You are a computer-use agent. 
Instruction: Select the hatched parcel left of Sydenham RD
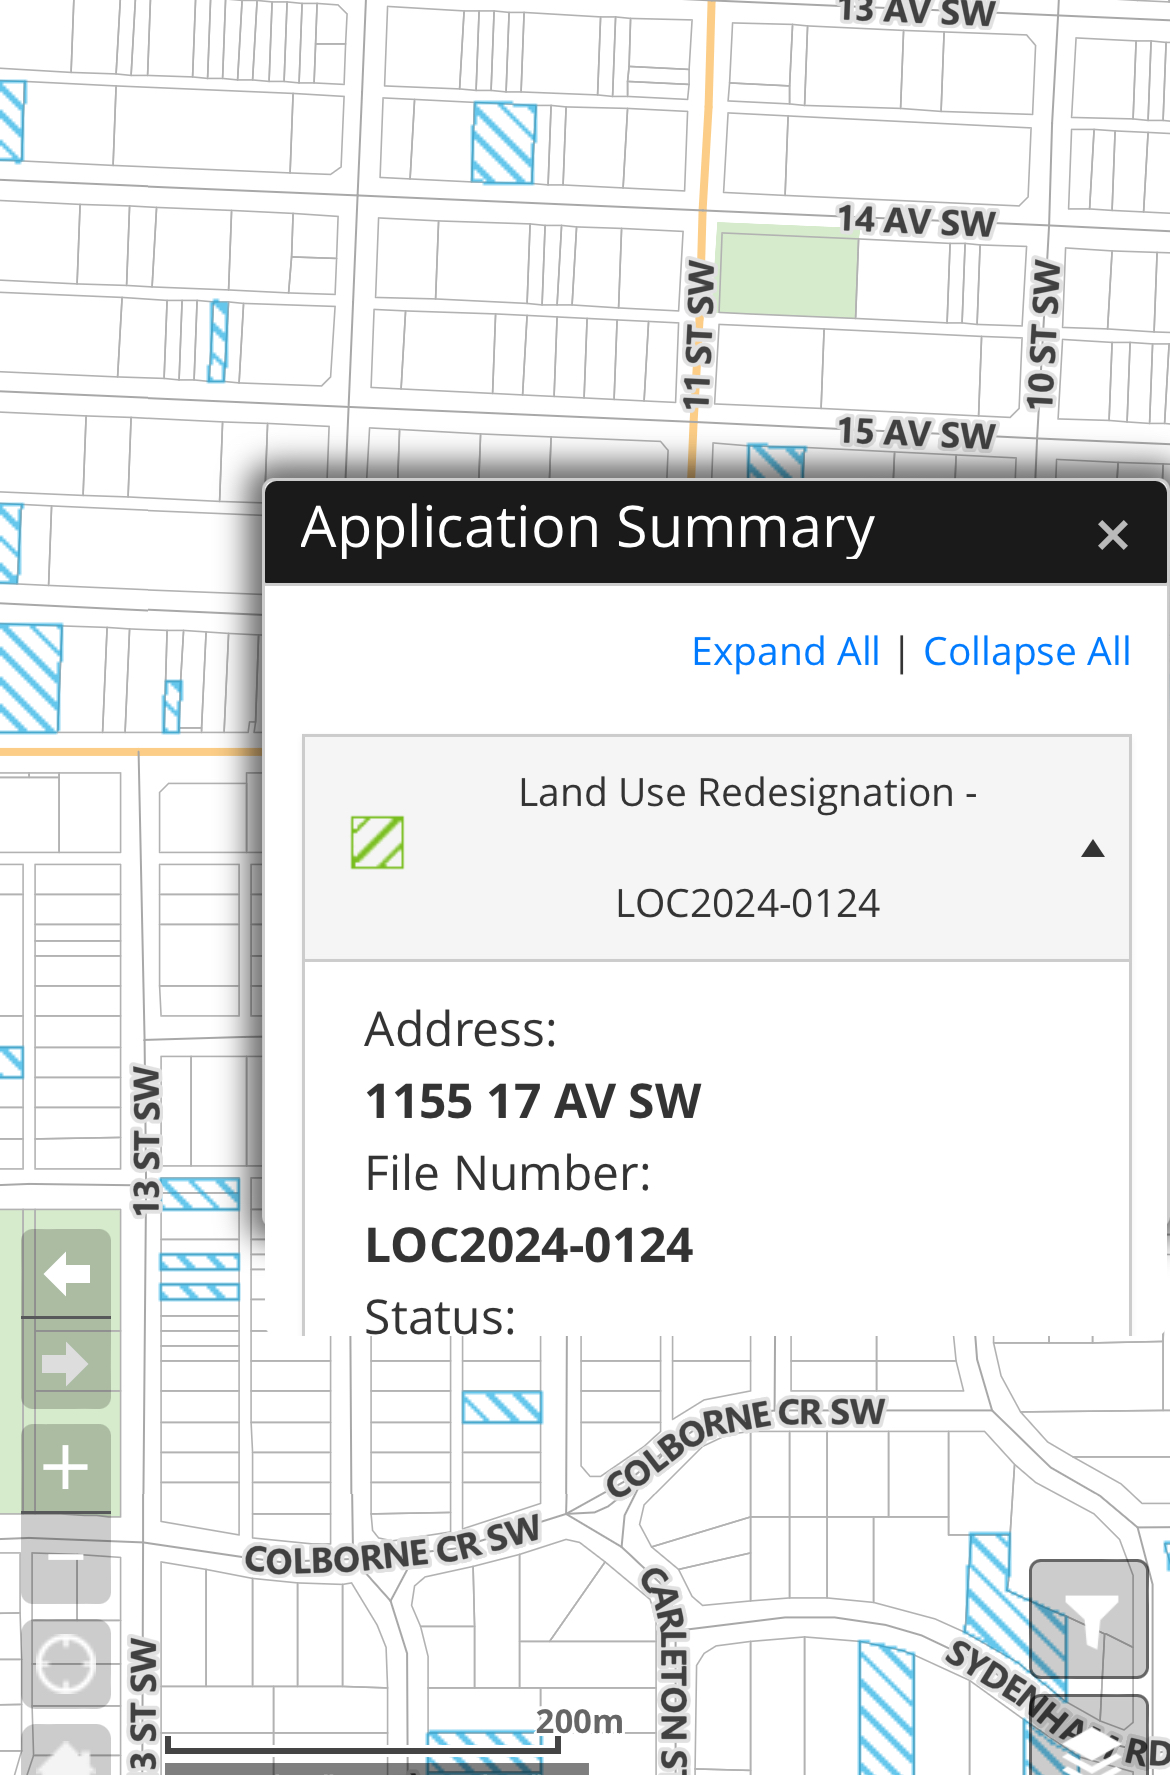coord(886,1710)
